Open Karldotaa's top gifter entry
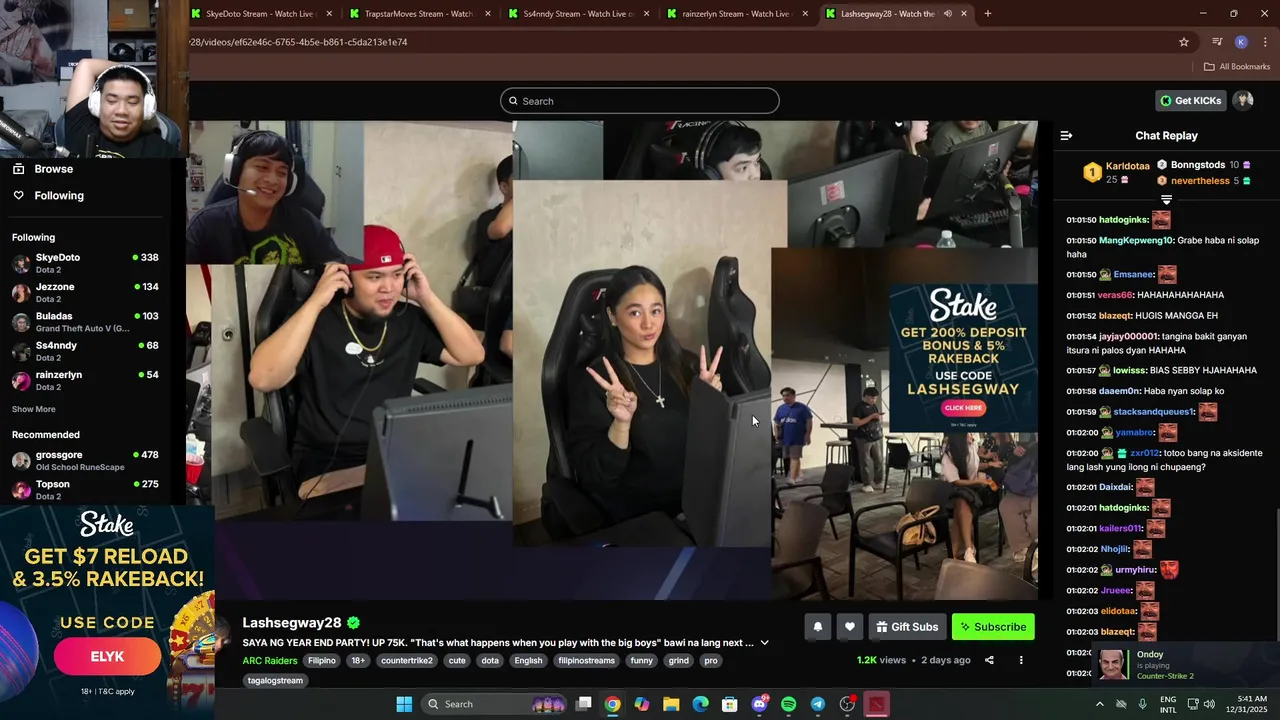Screen dimensions: 1280x720 pyautogui.click(x=1118, y=172)
